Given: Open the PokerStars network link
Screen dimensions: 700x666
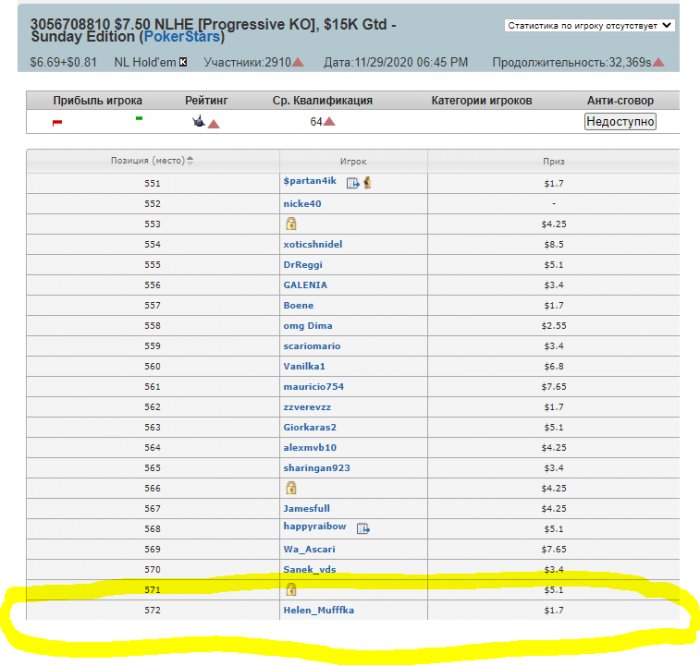Looking at the screenshot, I should tap(182, 37).
